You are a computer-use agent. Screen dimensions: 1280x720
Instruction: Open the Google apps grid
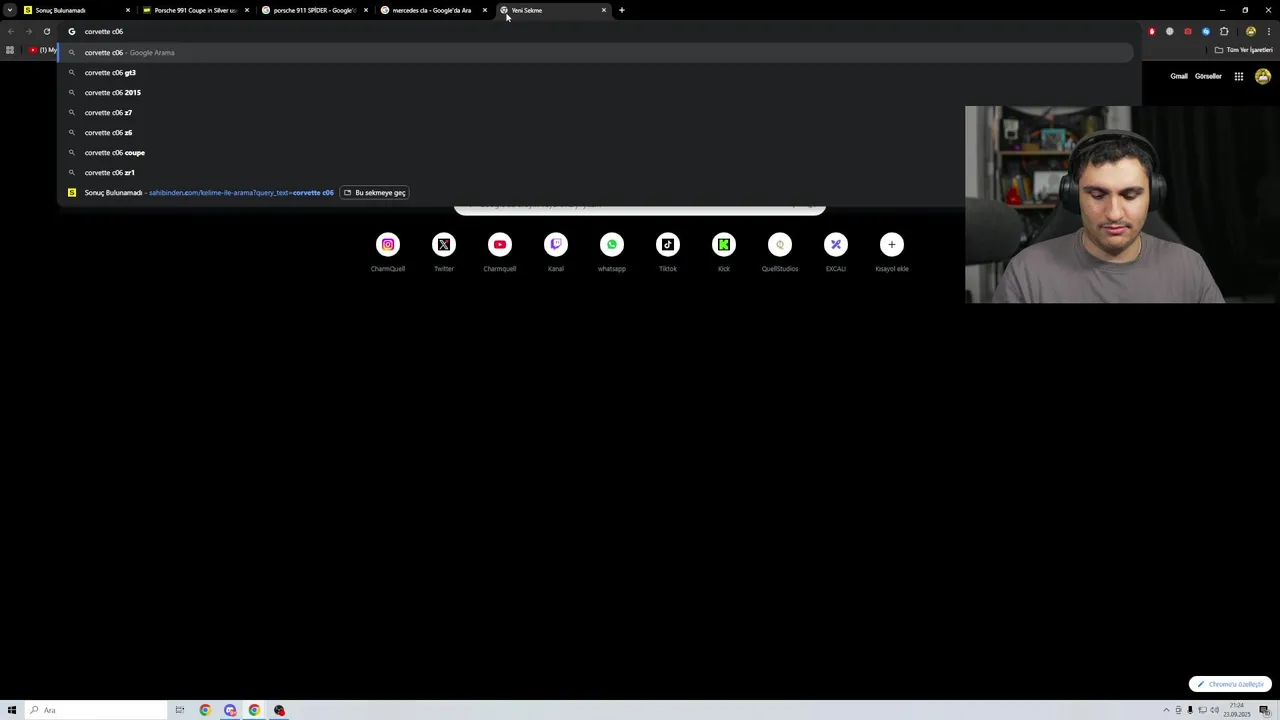coord(1238,76)
